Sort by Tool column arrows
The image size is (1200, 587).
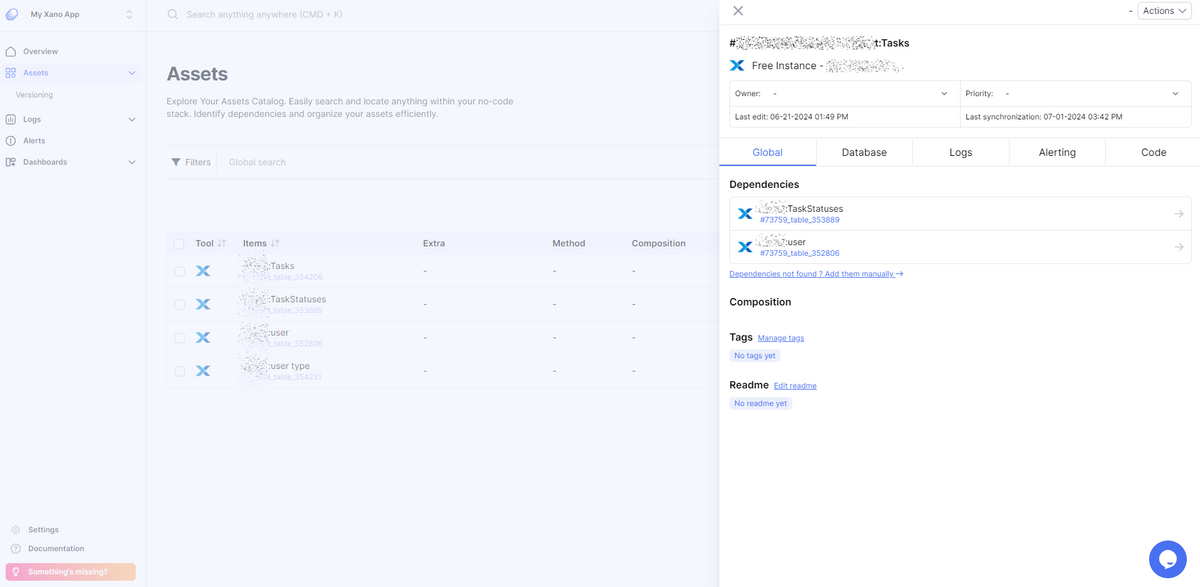222,243
